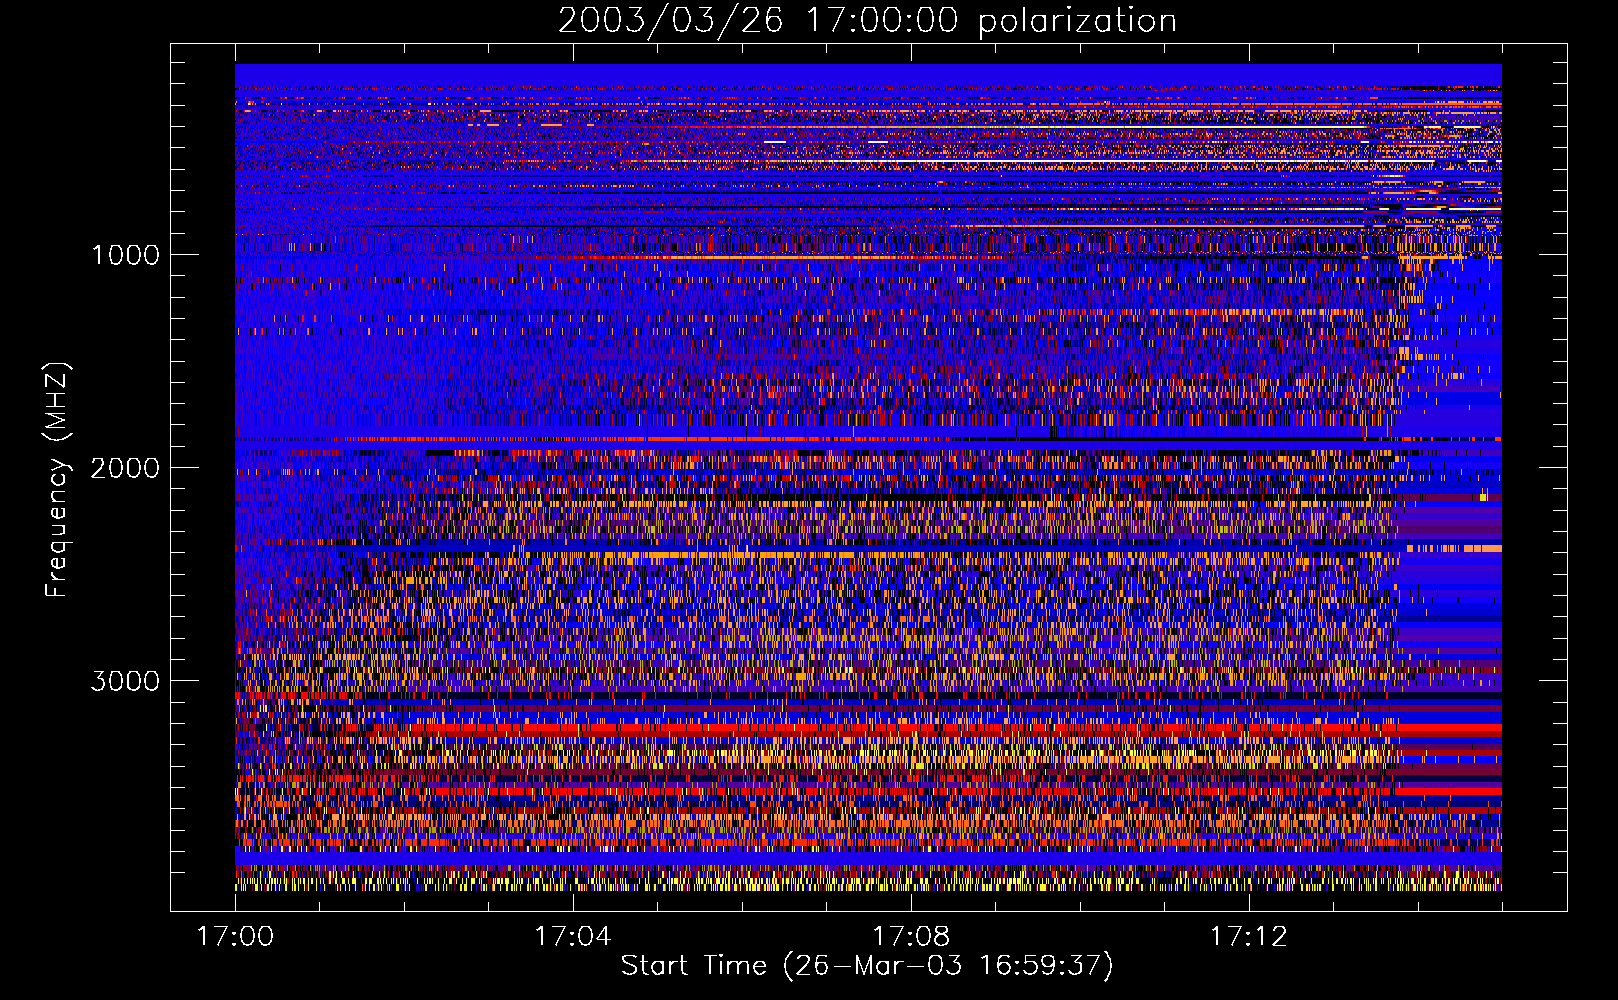Click the 17:12 time tick label
This screenshot has height=1000, width=1618.
1248,937
